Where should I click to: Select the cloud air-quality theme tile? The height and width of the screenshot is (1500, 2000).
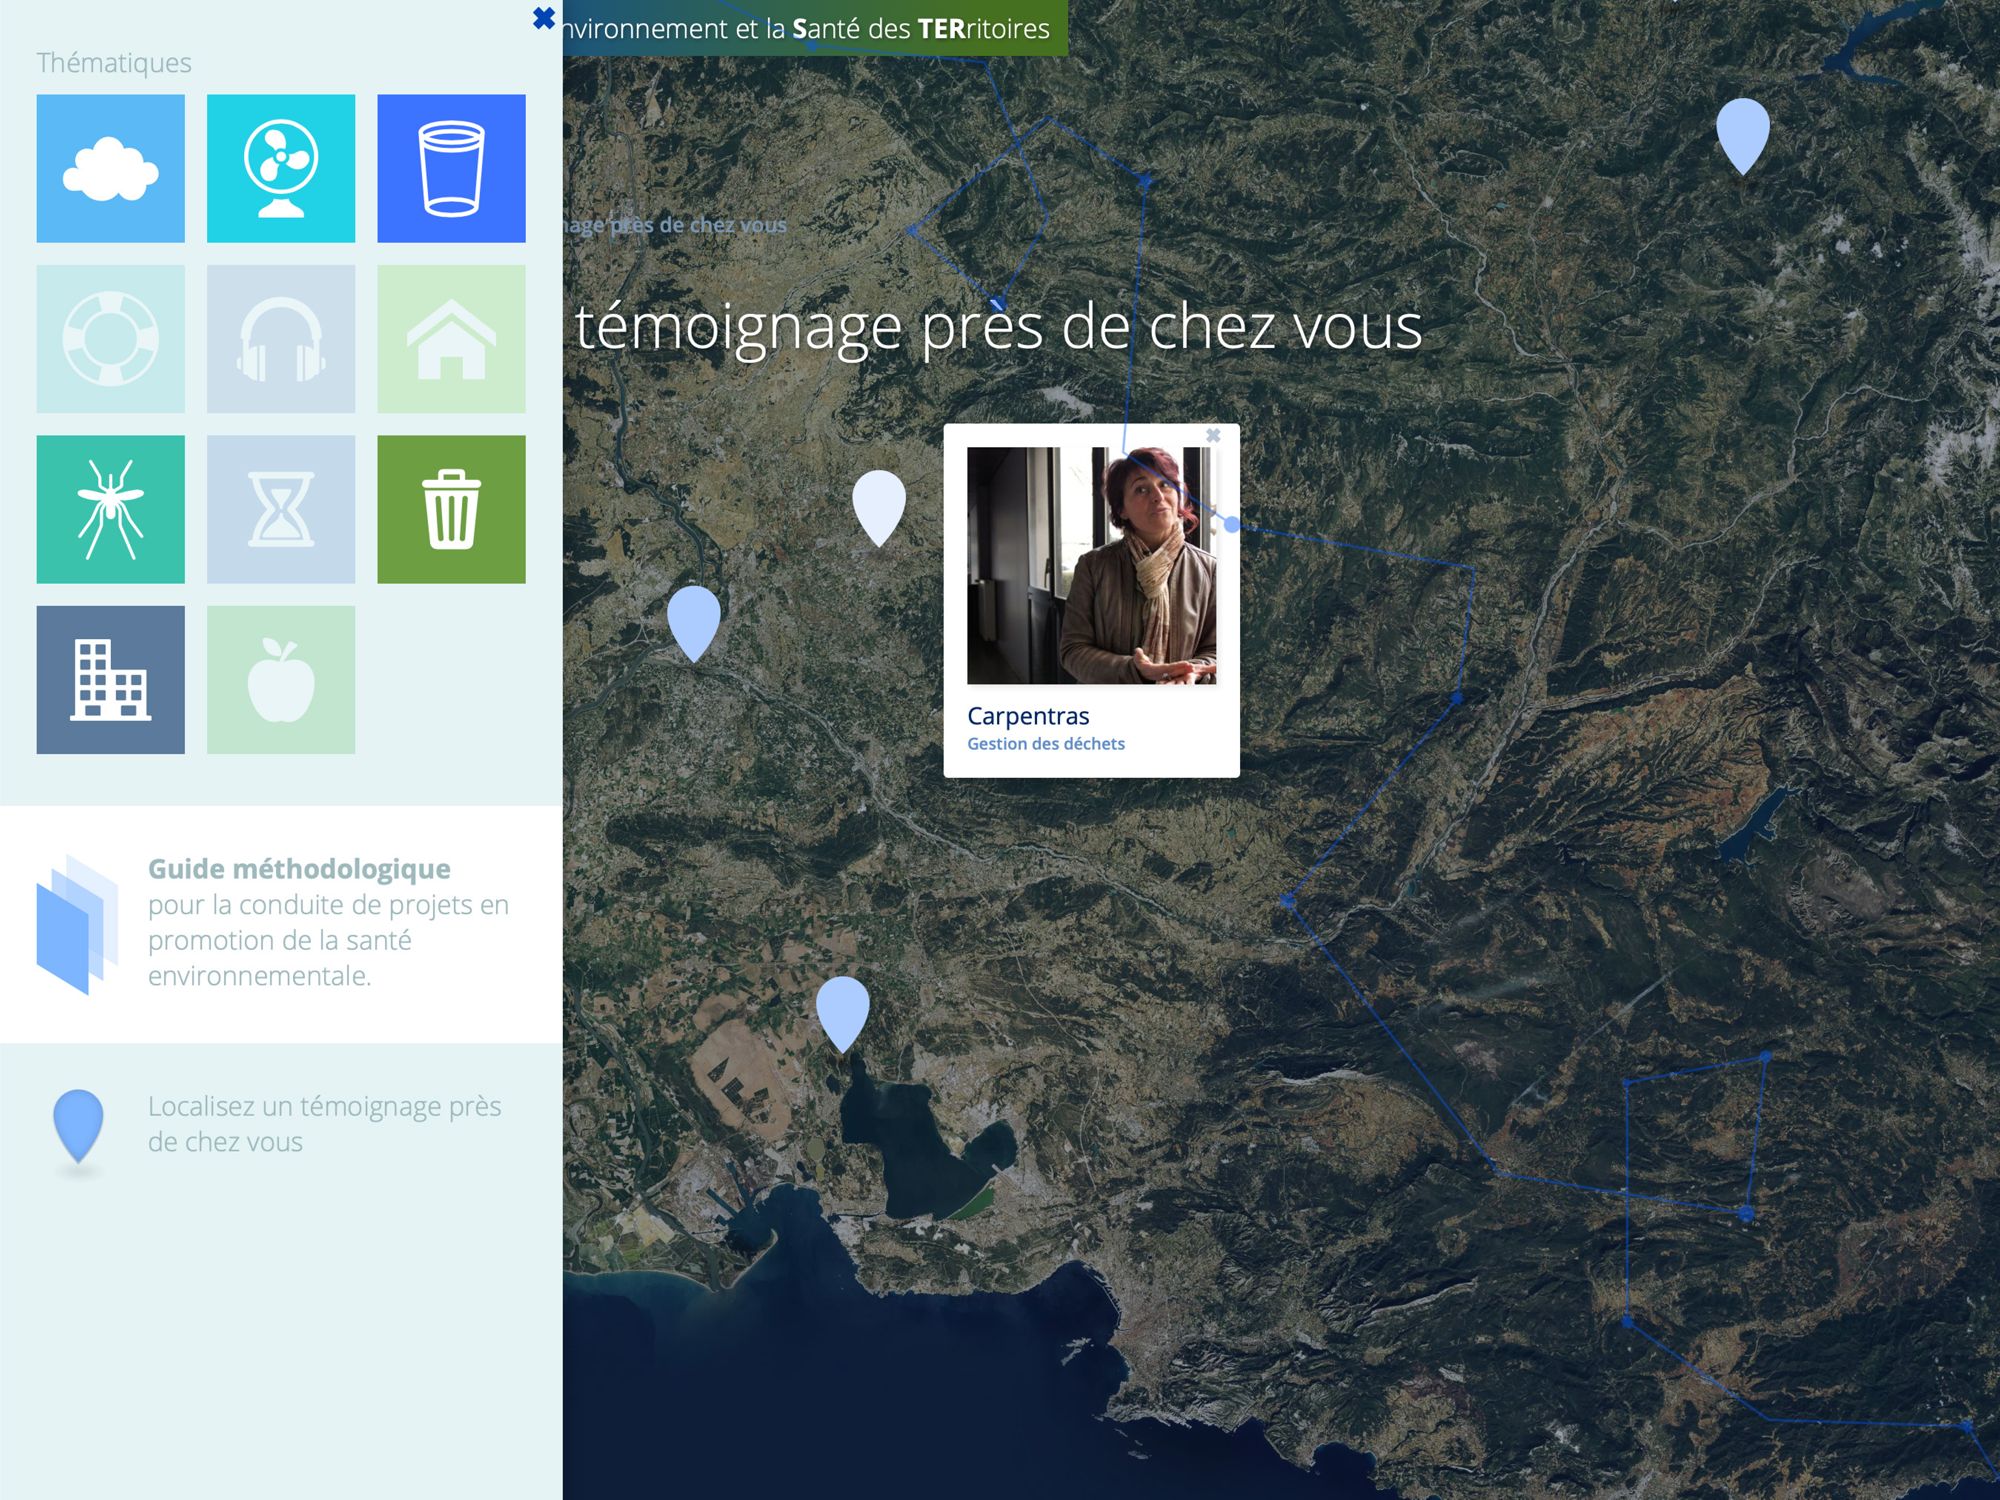[x=110, y=168]
